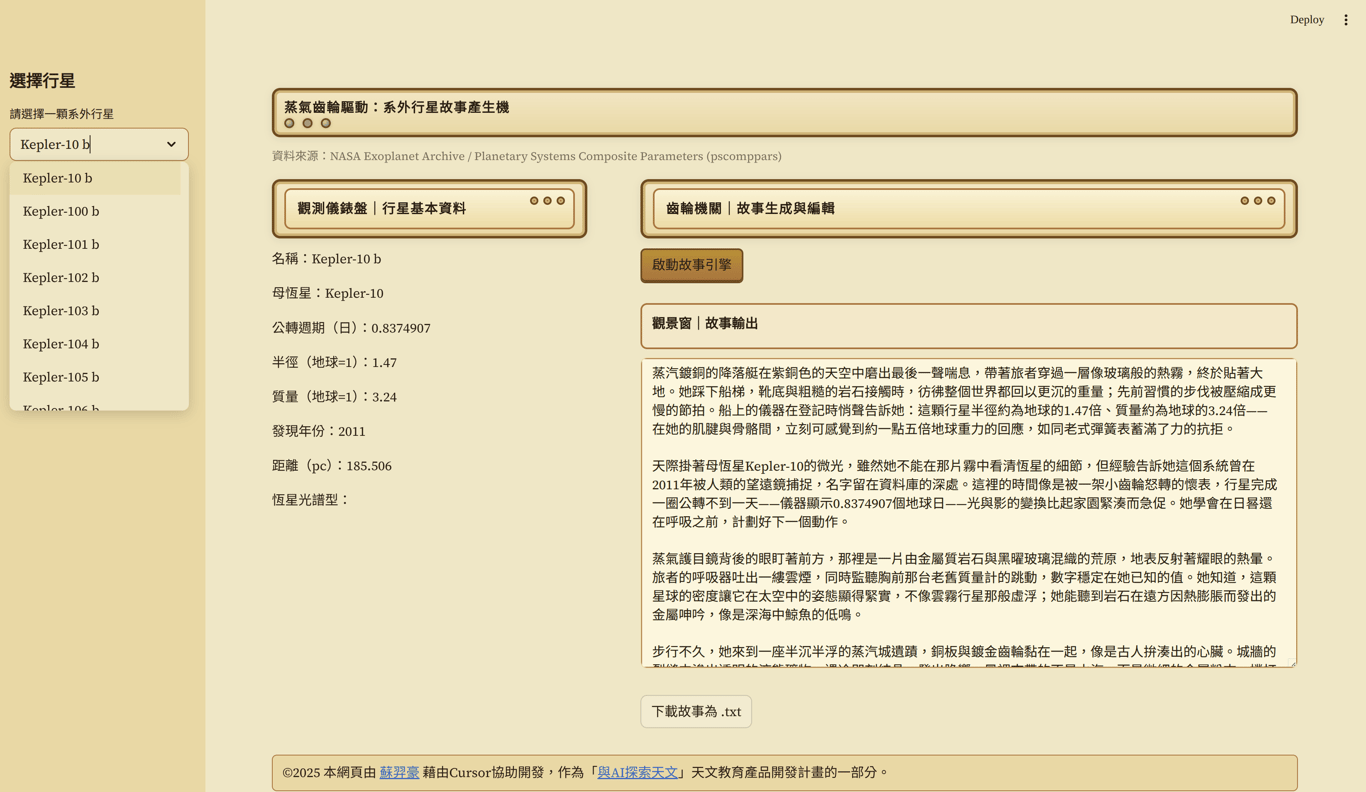This screenshot has width=1366, height=792.
Task: Click the 啟動故事引擎 button
Action: coord(692,265)
